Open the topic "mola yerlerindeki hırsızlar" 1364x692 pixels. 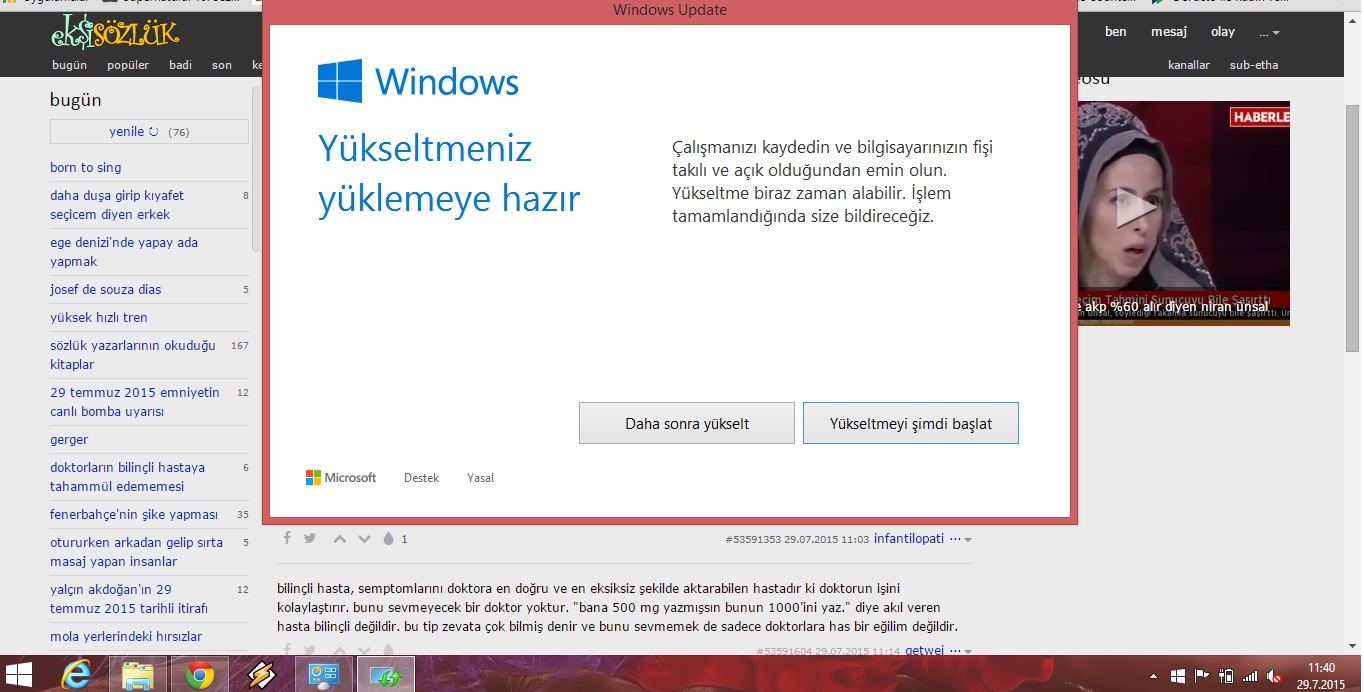pos(126,636)
